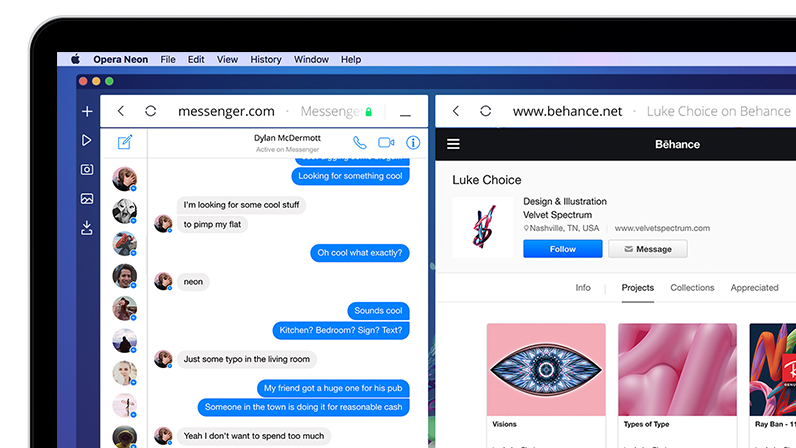Click the Behance logo in header
Screen dimensions: 796x448
tap(677, 144)
